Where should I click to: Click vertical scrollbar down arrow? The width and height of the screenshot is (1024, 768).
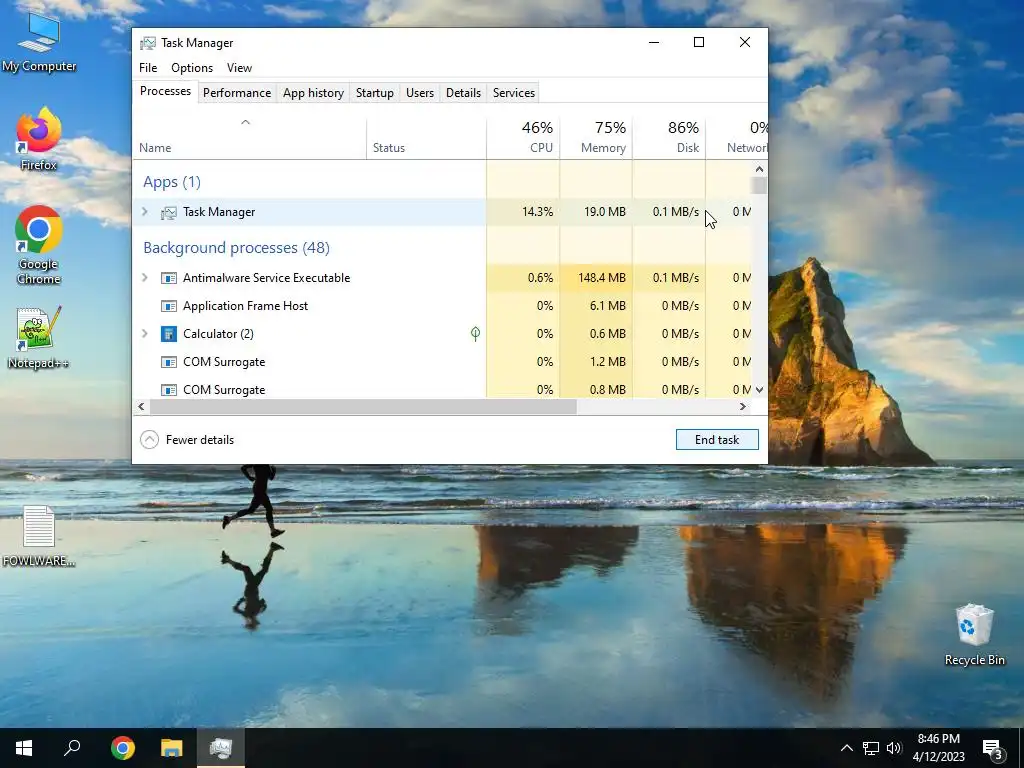click(x=759, y=390)
